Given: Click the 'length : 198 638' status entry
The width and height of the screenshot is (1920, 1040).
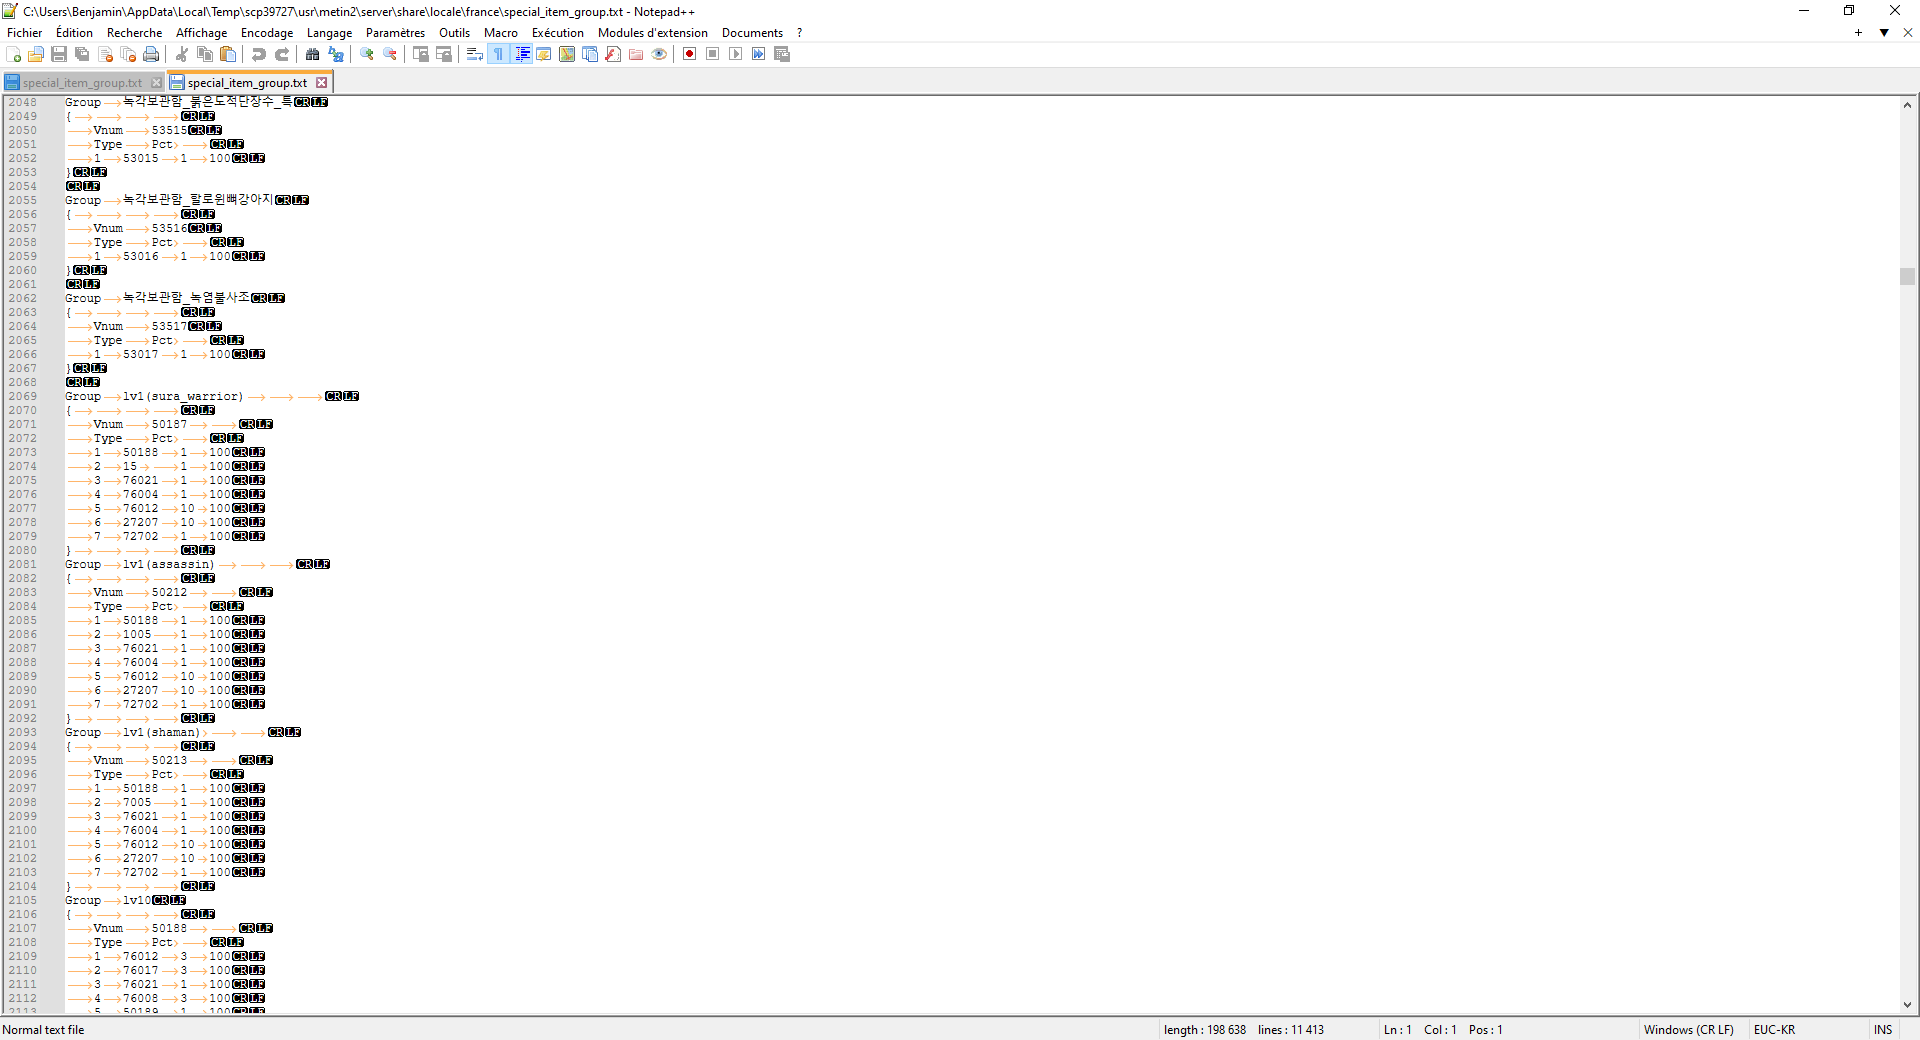Looking at the screenshot, I should [x=1204, y=1030].
